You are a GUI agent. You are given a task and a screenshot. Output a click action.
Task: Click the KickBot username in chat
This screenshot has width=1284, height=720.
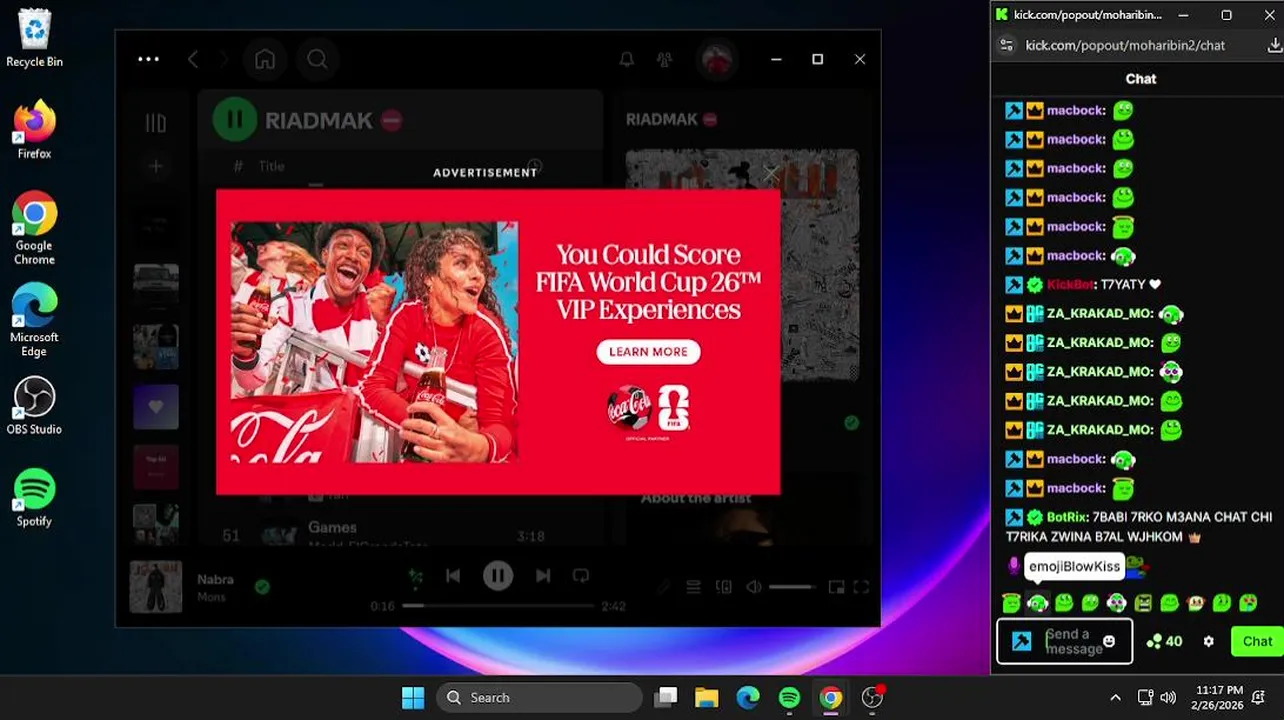point(1072,284)
